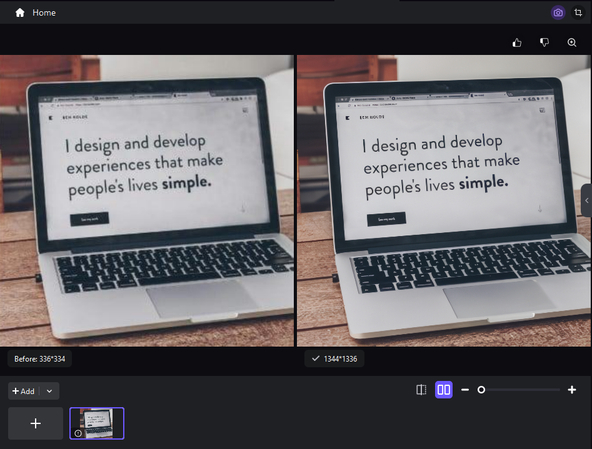Open the Home label link
The image size is (592, 449).
tap(44, 13)
